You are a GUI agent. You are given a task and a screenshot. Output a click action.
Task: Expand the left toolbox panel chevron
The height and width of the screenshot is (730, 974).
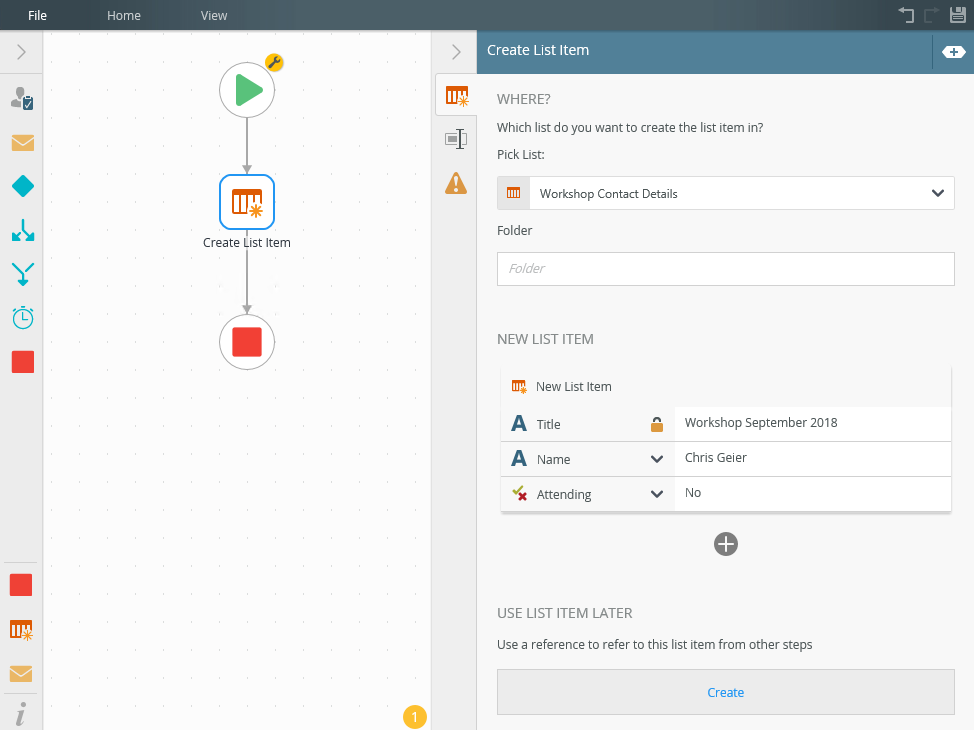click(x=21, y=52)
